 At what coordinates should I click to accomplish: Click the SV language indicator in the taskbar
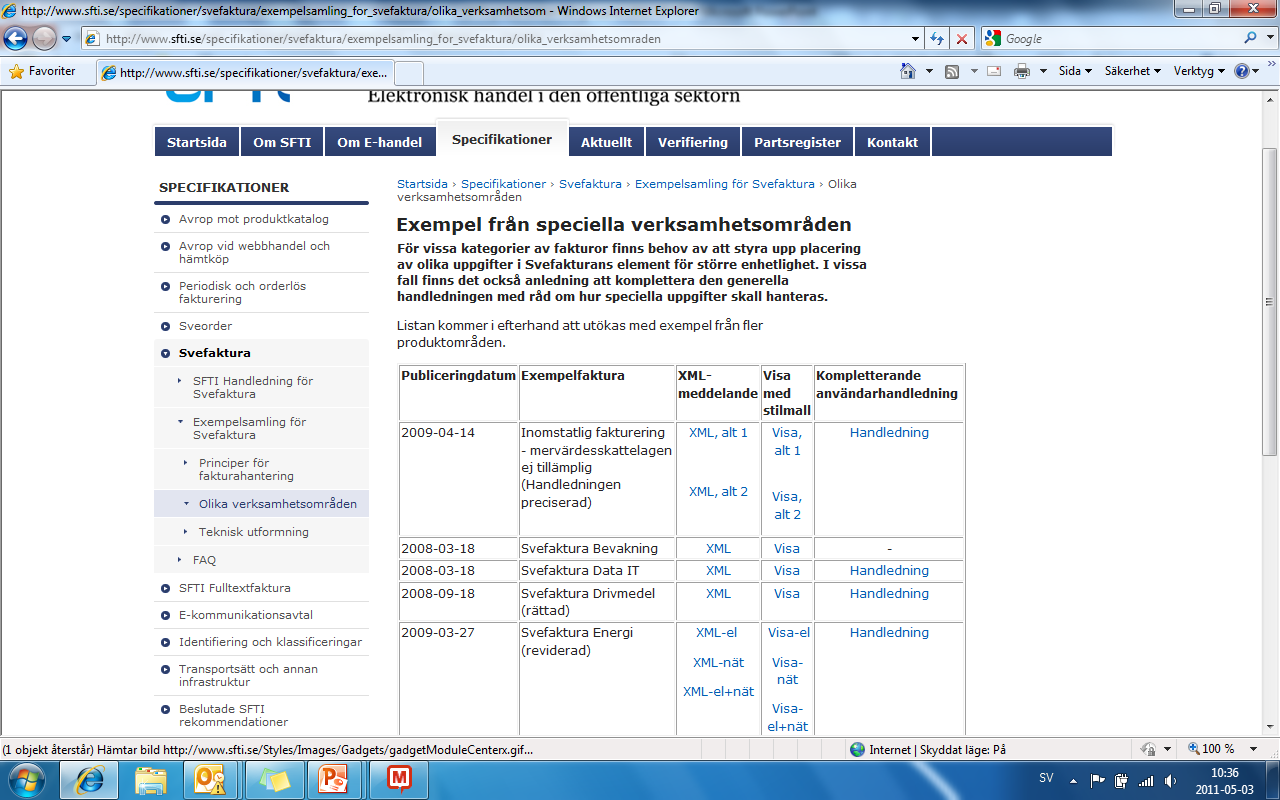click(x=1046, y=777)
